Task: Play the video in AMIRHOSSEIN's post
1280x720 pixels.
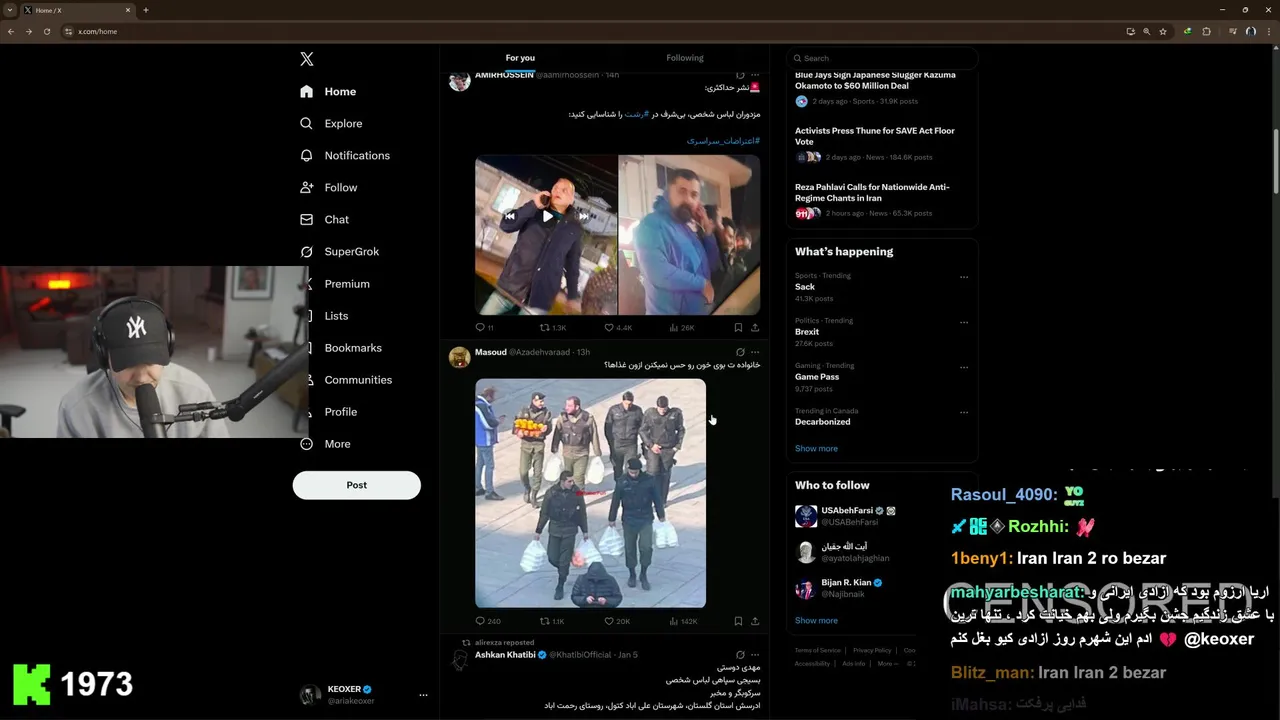Action: point(547,216)
